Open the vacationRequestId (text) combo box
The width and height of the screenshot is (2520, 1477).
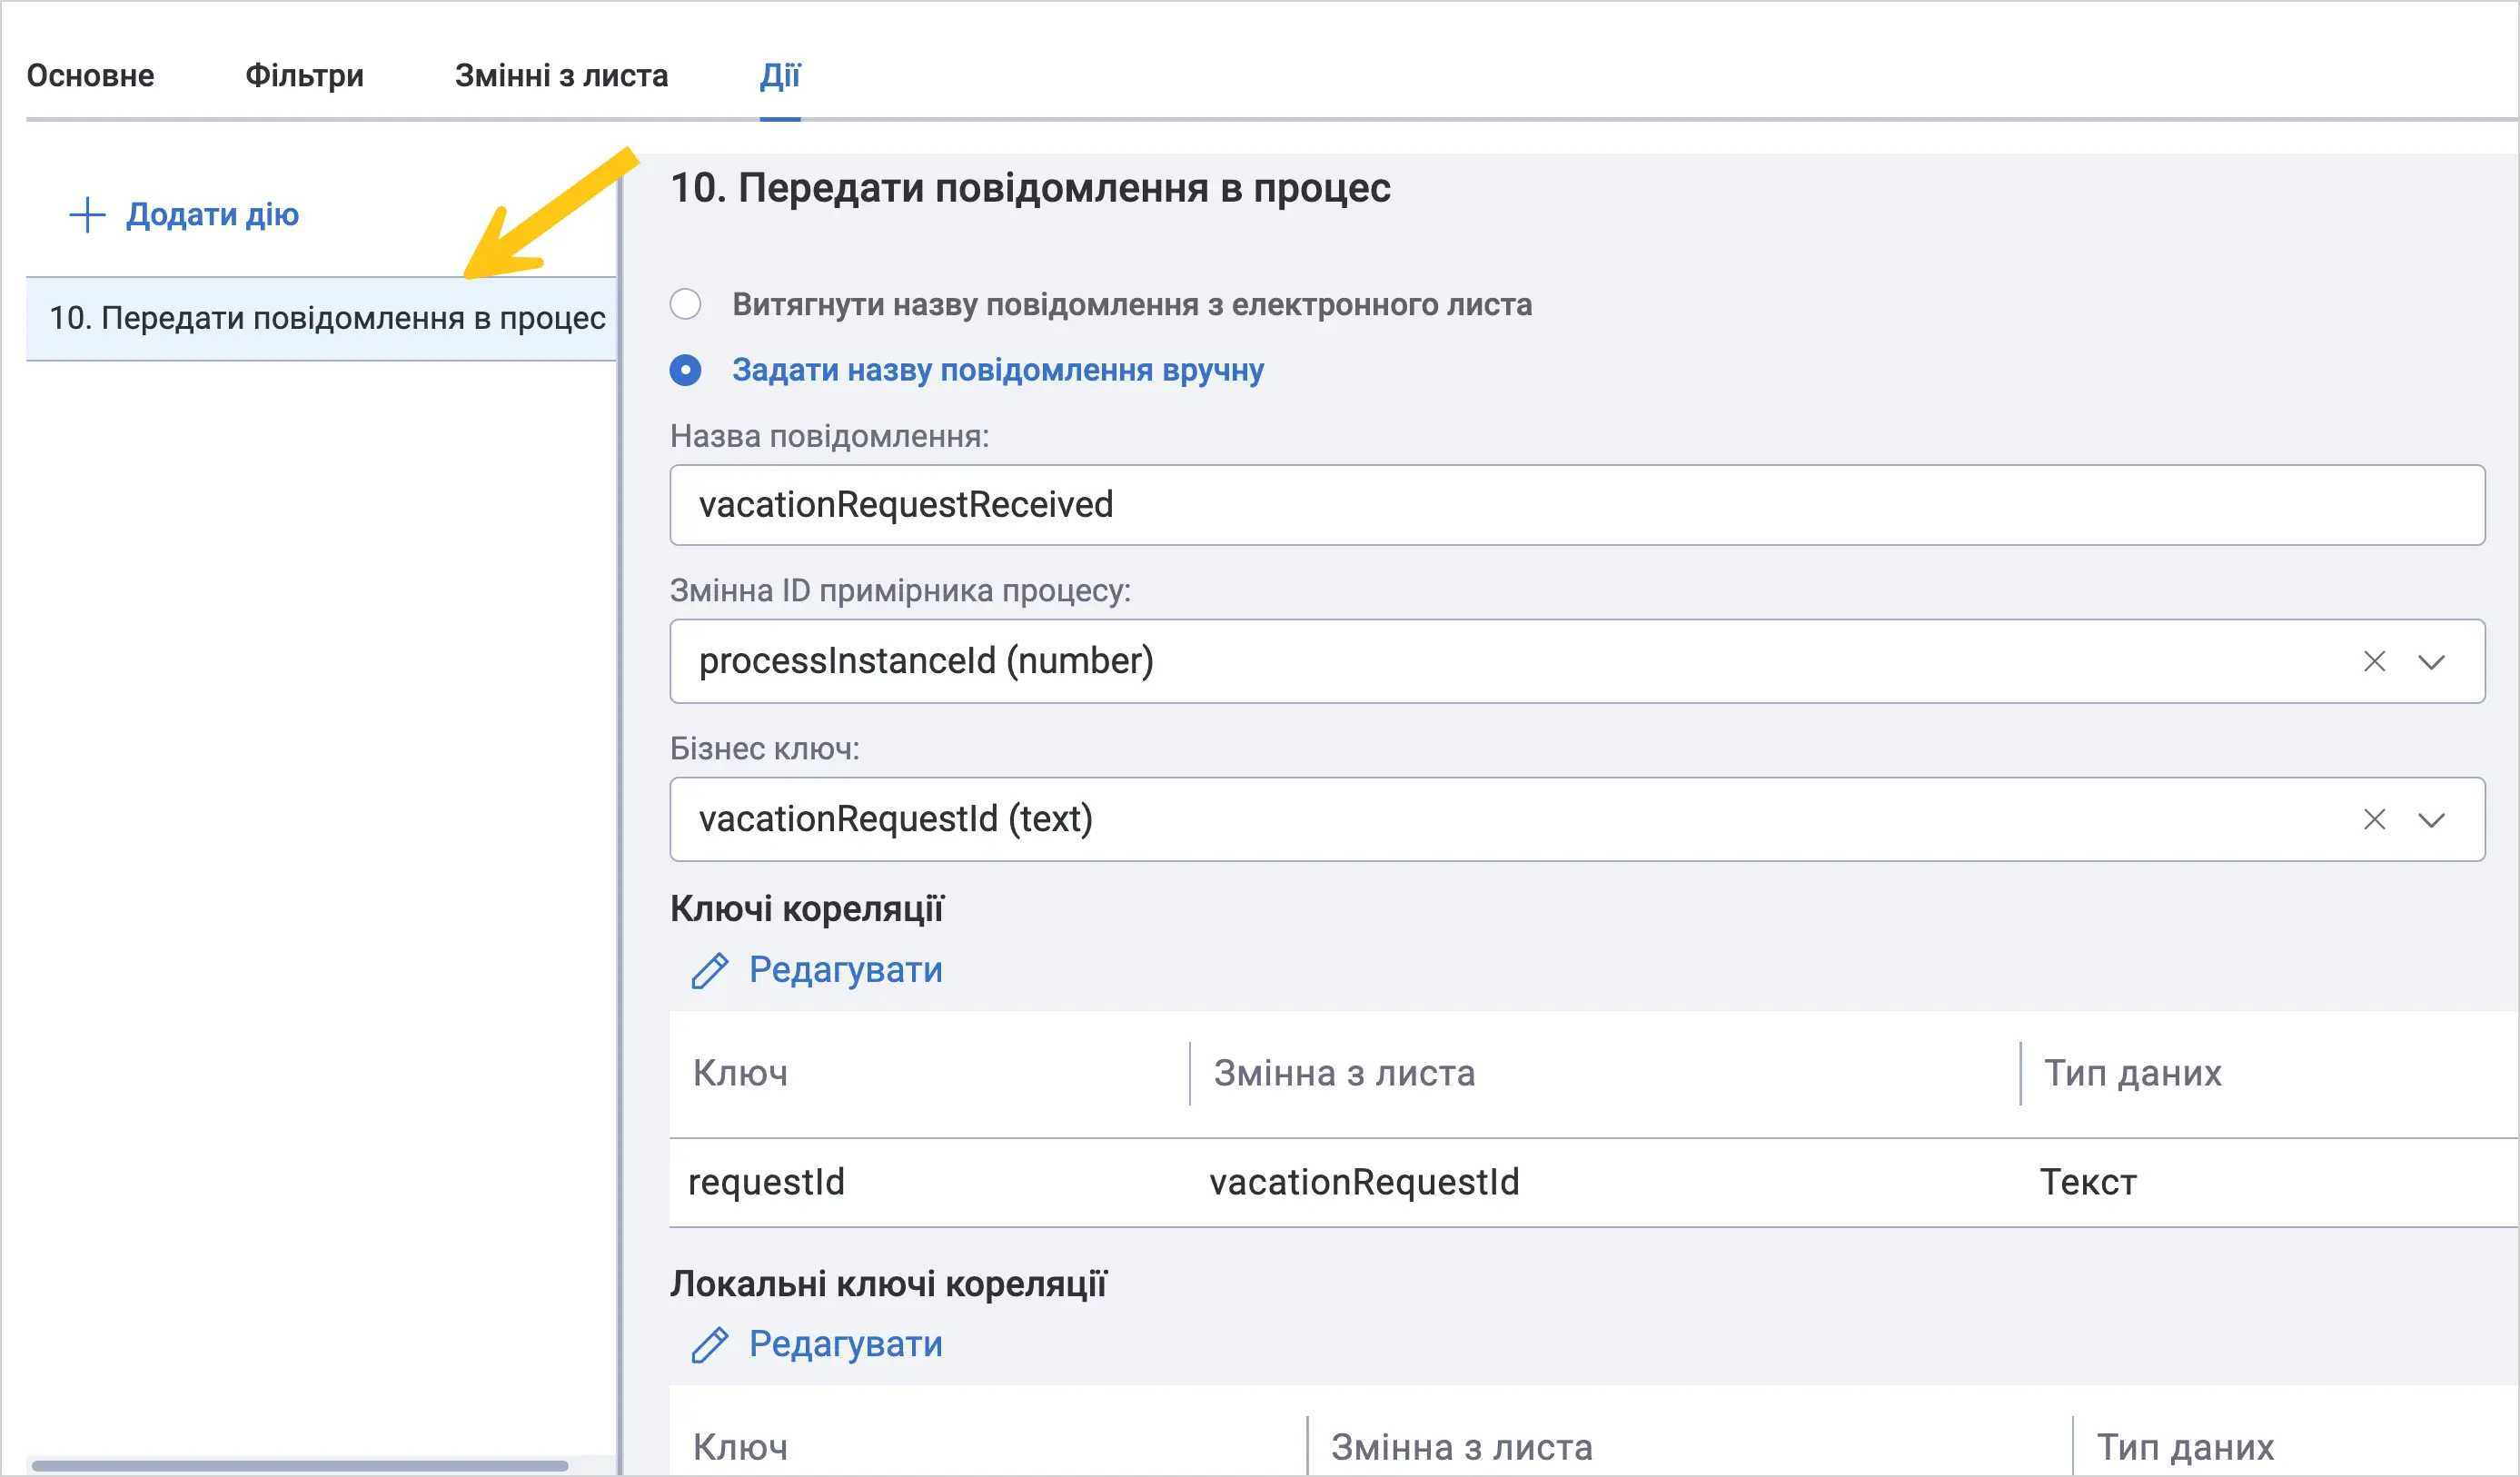[1577, 819]
